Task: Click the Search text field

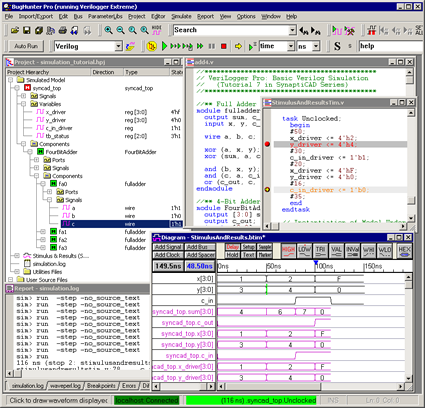Action: [231, 30]
